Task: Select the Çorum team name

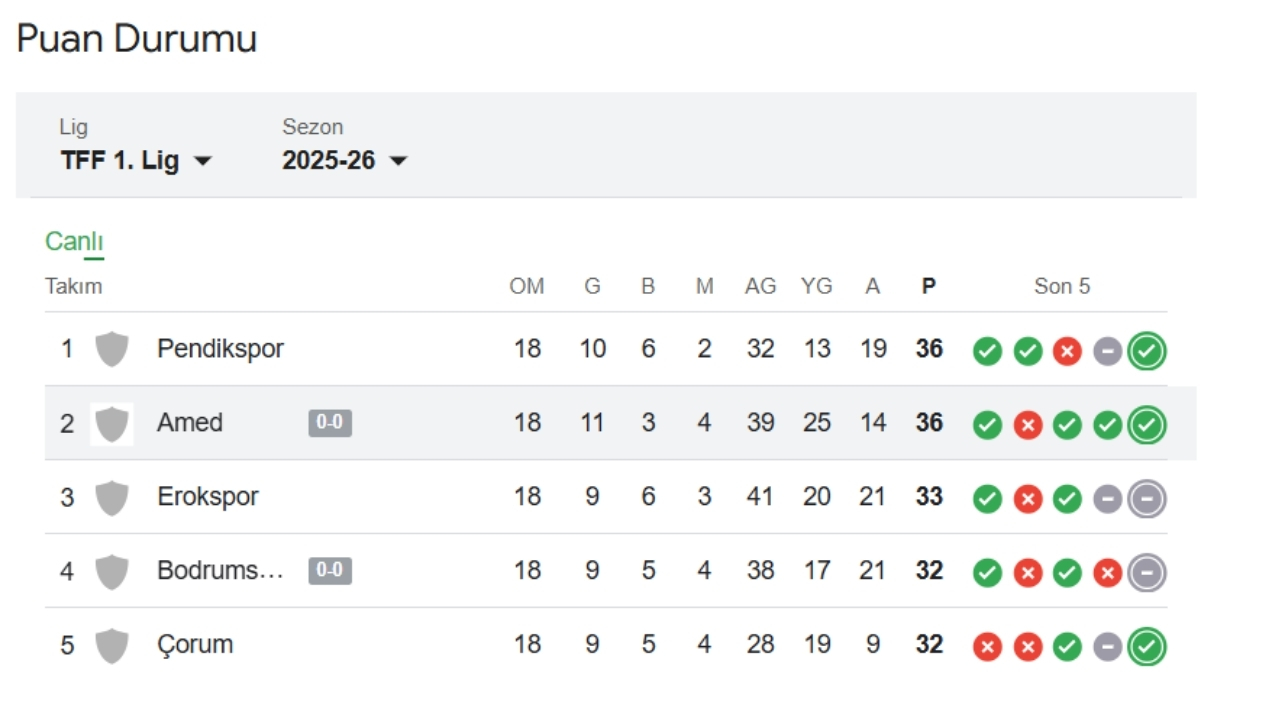Action: [195, 645]
